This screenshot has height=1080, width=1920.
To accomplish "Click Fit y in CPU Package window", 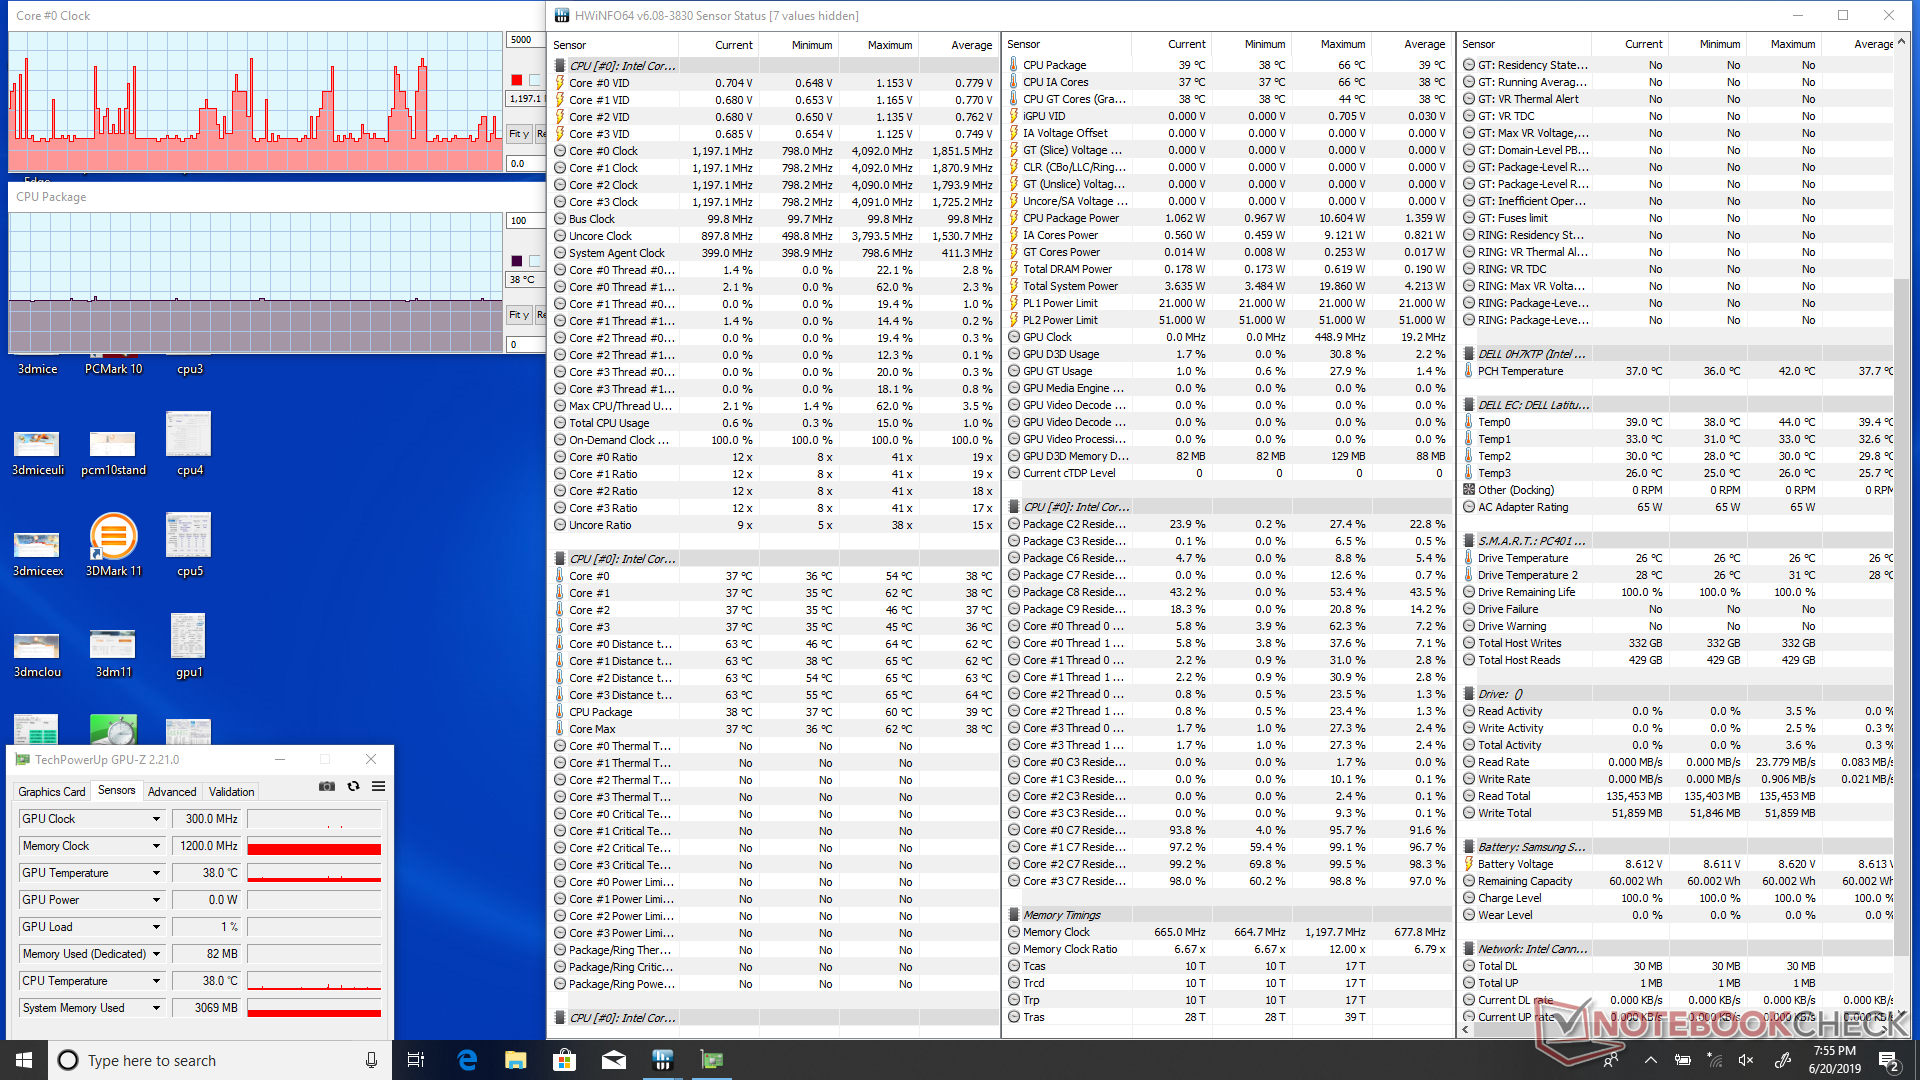I will coord(519,314).
